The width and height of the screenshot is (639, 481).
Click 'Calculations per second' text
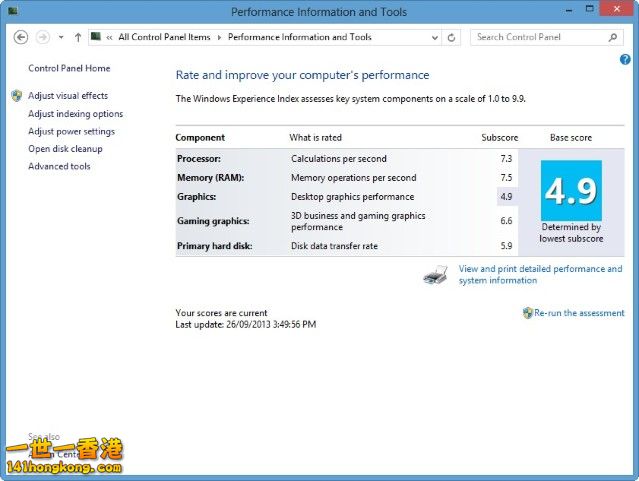[x=339, y=159]
